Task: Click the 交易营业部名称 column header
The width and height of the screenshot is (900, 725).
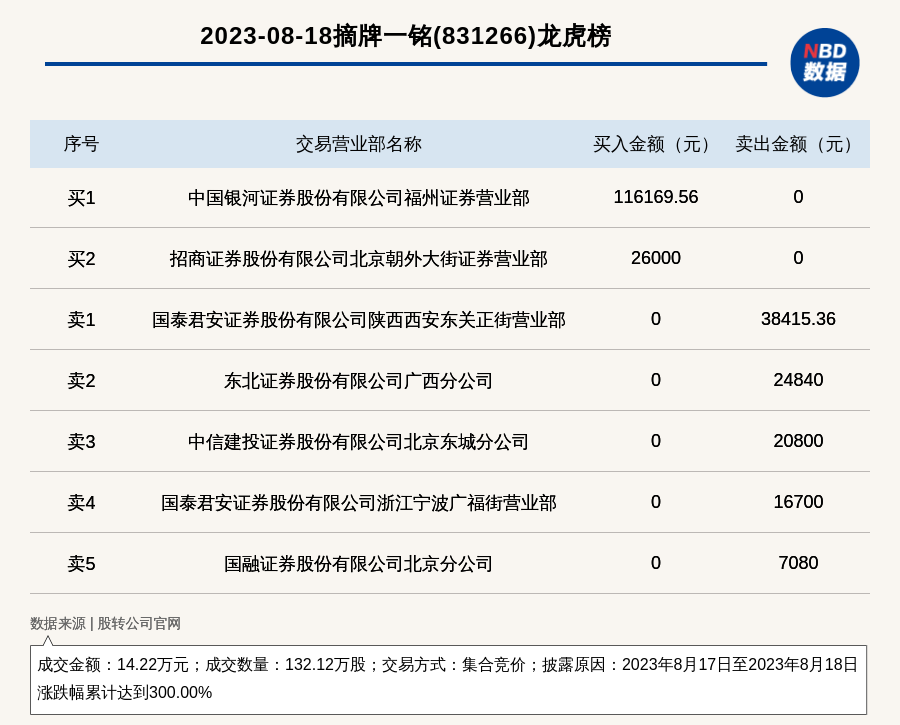Action: click(359, 144)
